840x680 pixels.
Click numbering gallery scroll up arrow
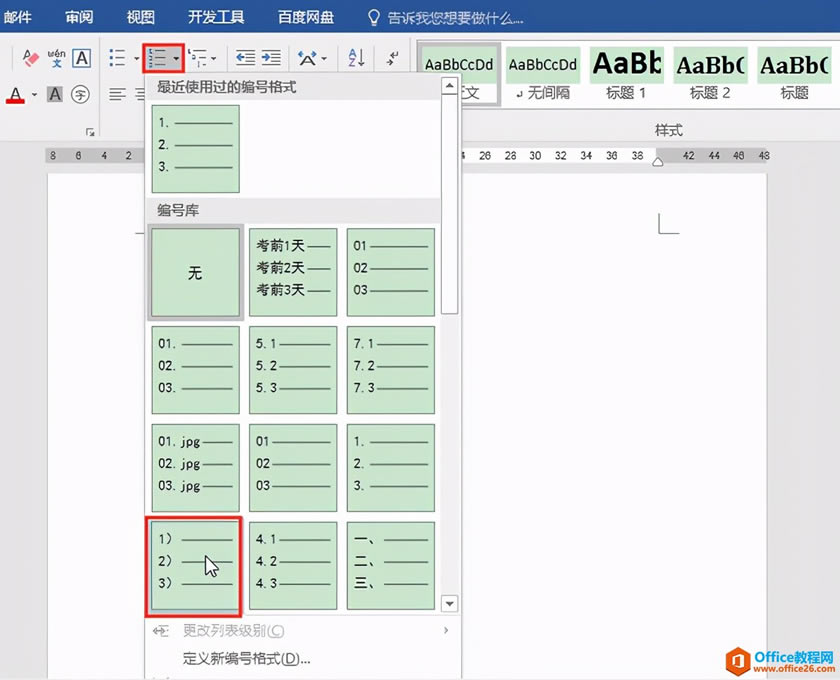[449, 86]
